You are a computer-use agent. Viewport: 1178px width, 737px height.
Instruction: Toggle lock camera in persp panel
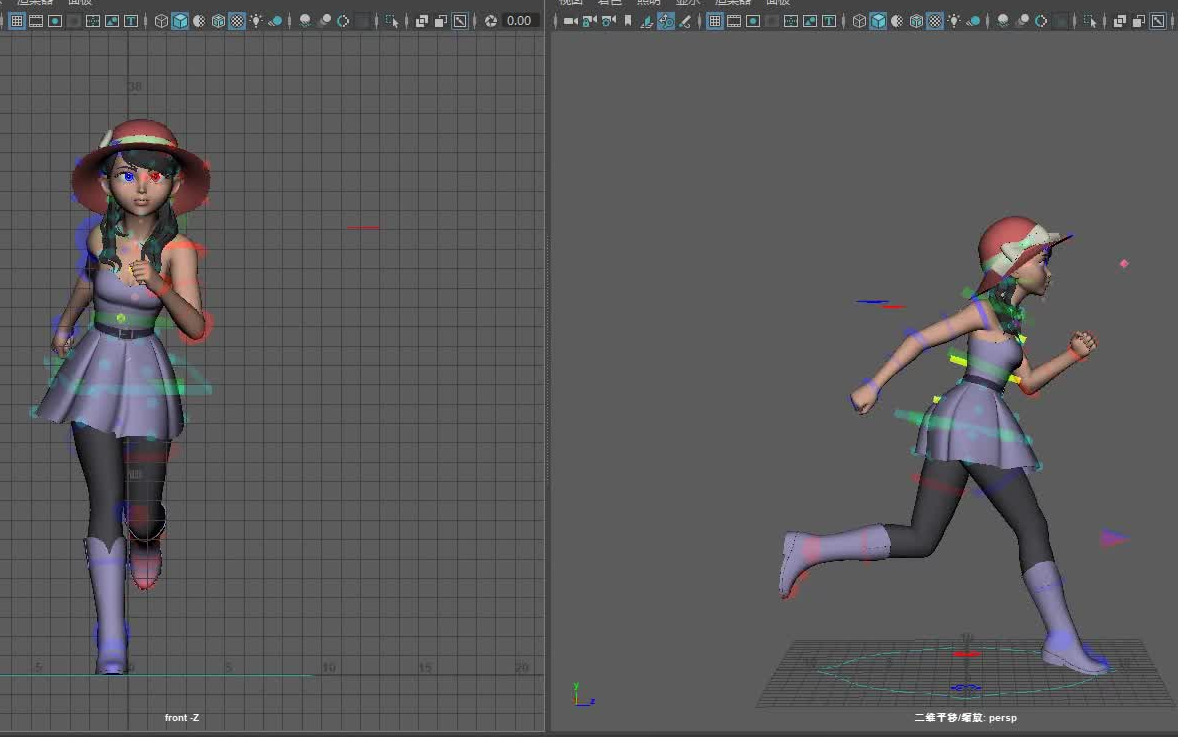tap(590, 21)
